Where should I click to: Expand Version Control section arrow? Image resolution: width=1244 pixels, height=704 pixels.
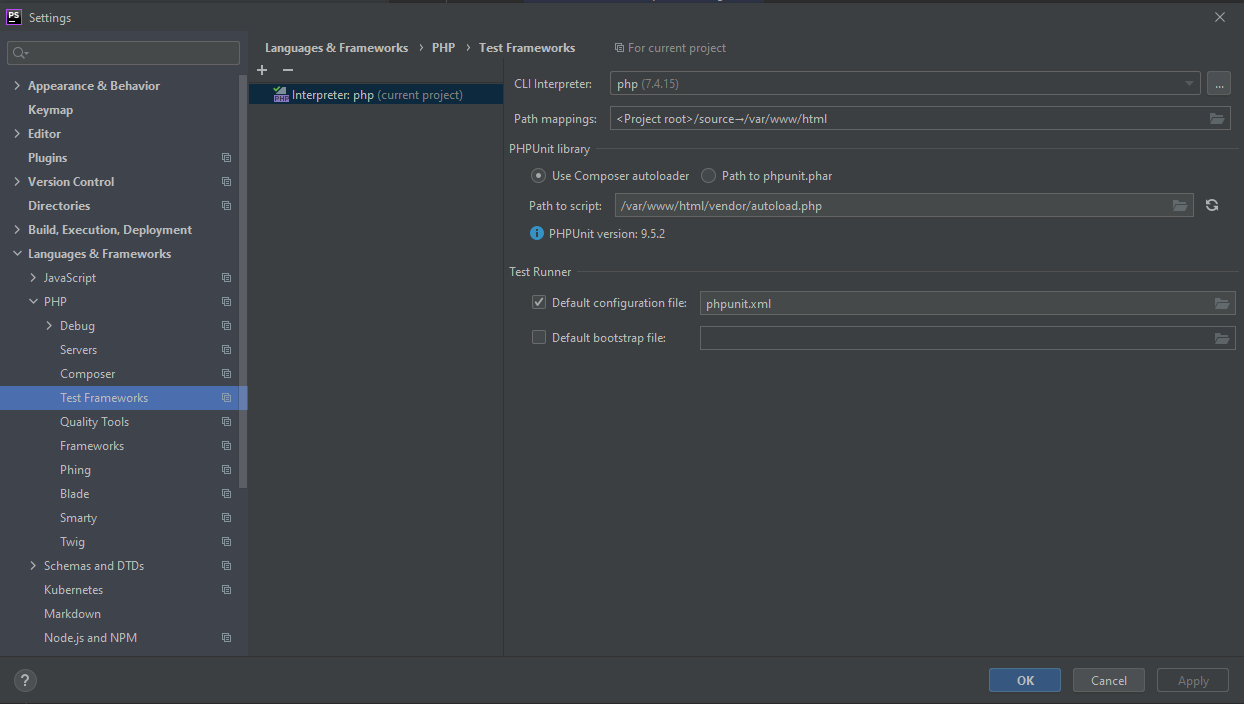click(x=17, y=182)
